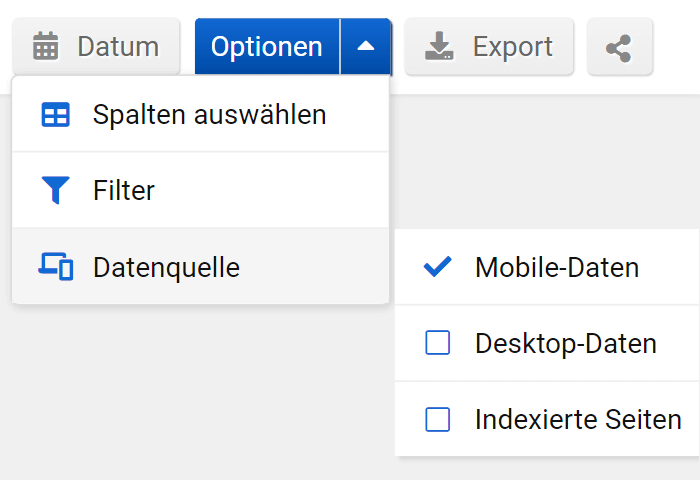Click the devices icon beside Datenquelle
The width and height of the screenshot is (700, 480).
56,267
